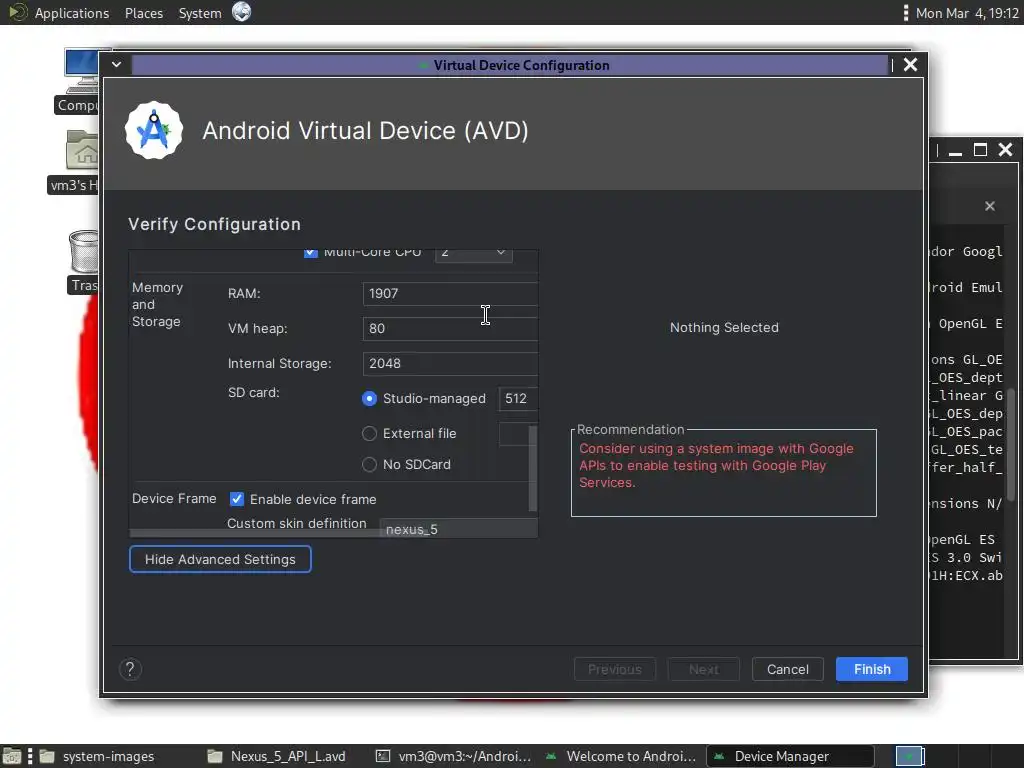Select No SDCard option
Viewport: 1024px width, 768px height.
(369, 464)
